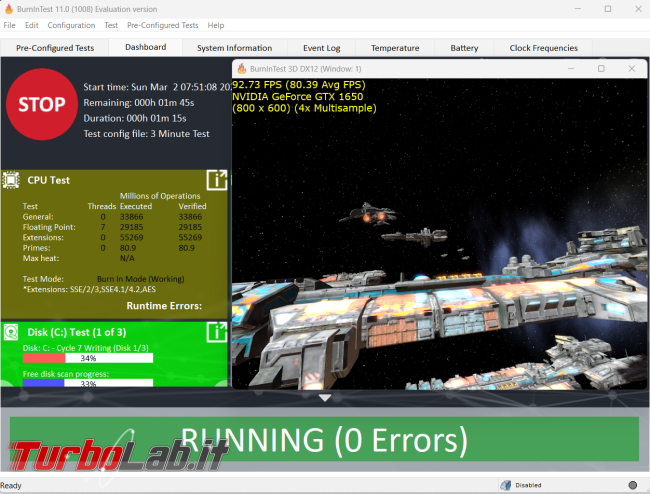Click the free disk scan 33% progress bar
This screenshot has width=650, height=494.
click(88, 383)
